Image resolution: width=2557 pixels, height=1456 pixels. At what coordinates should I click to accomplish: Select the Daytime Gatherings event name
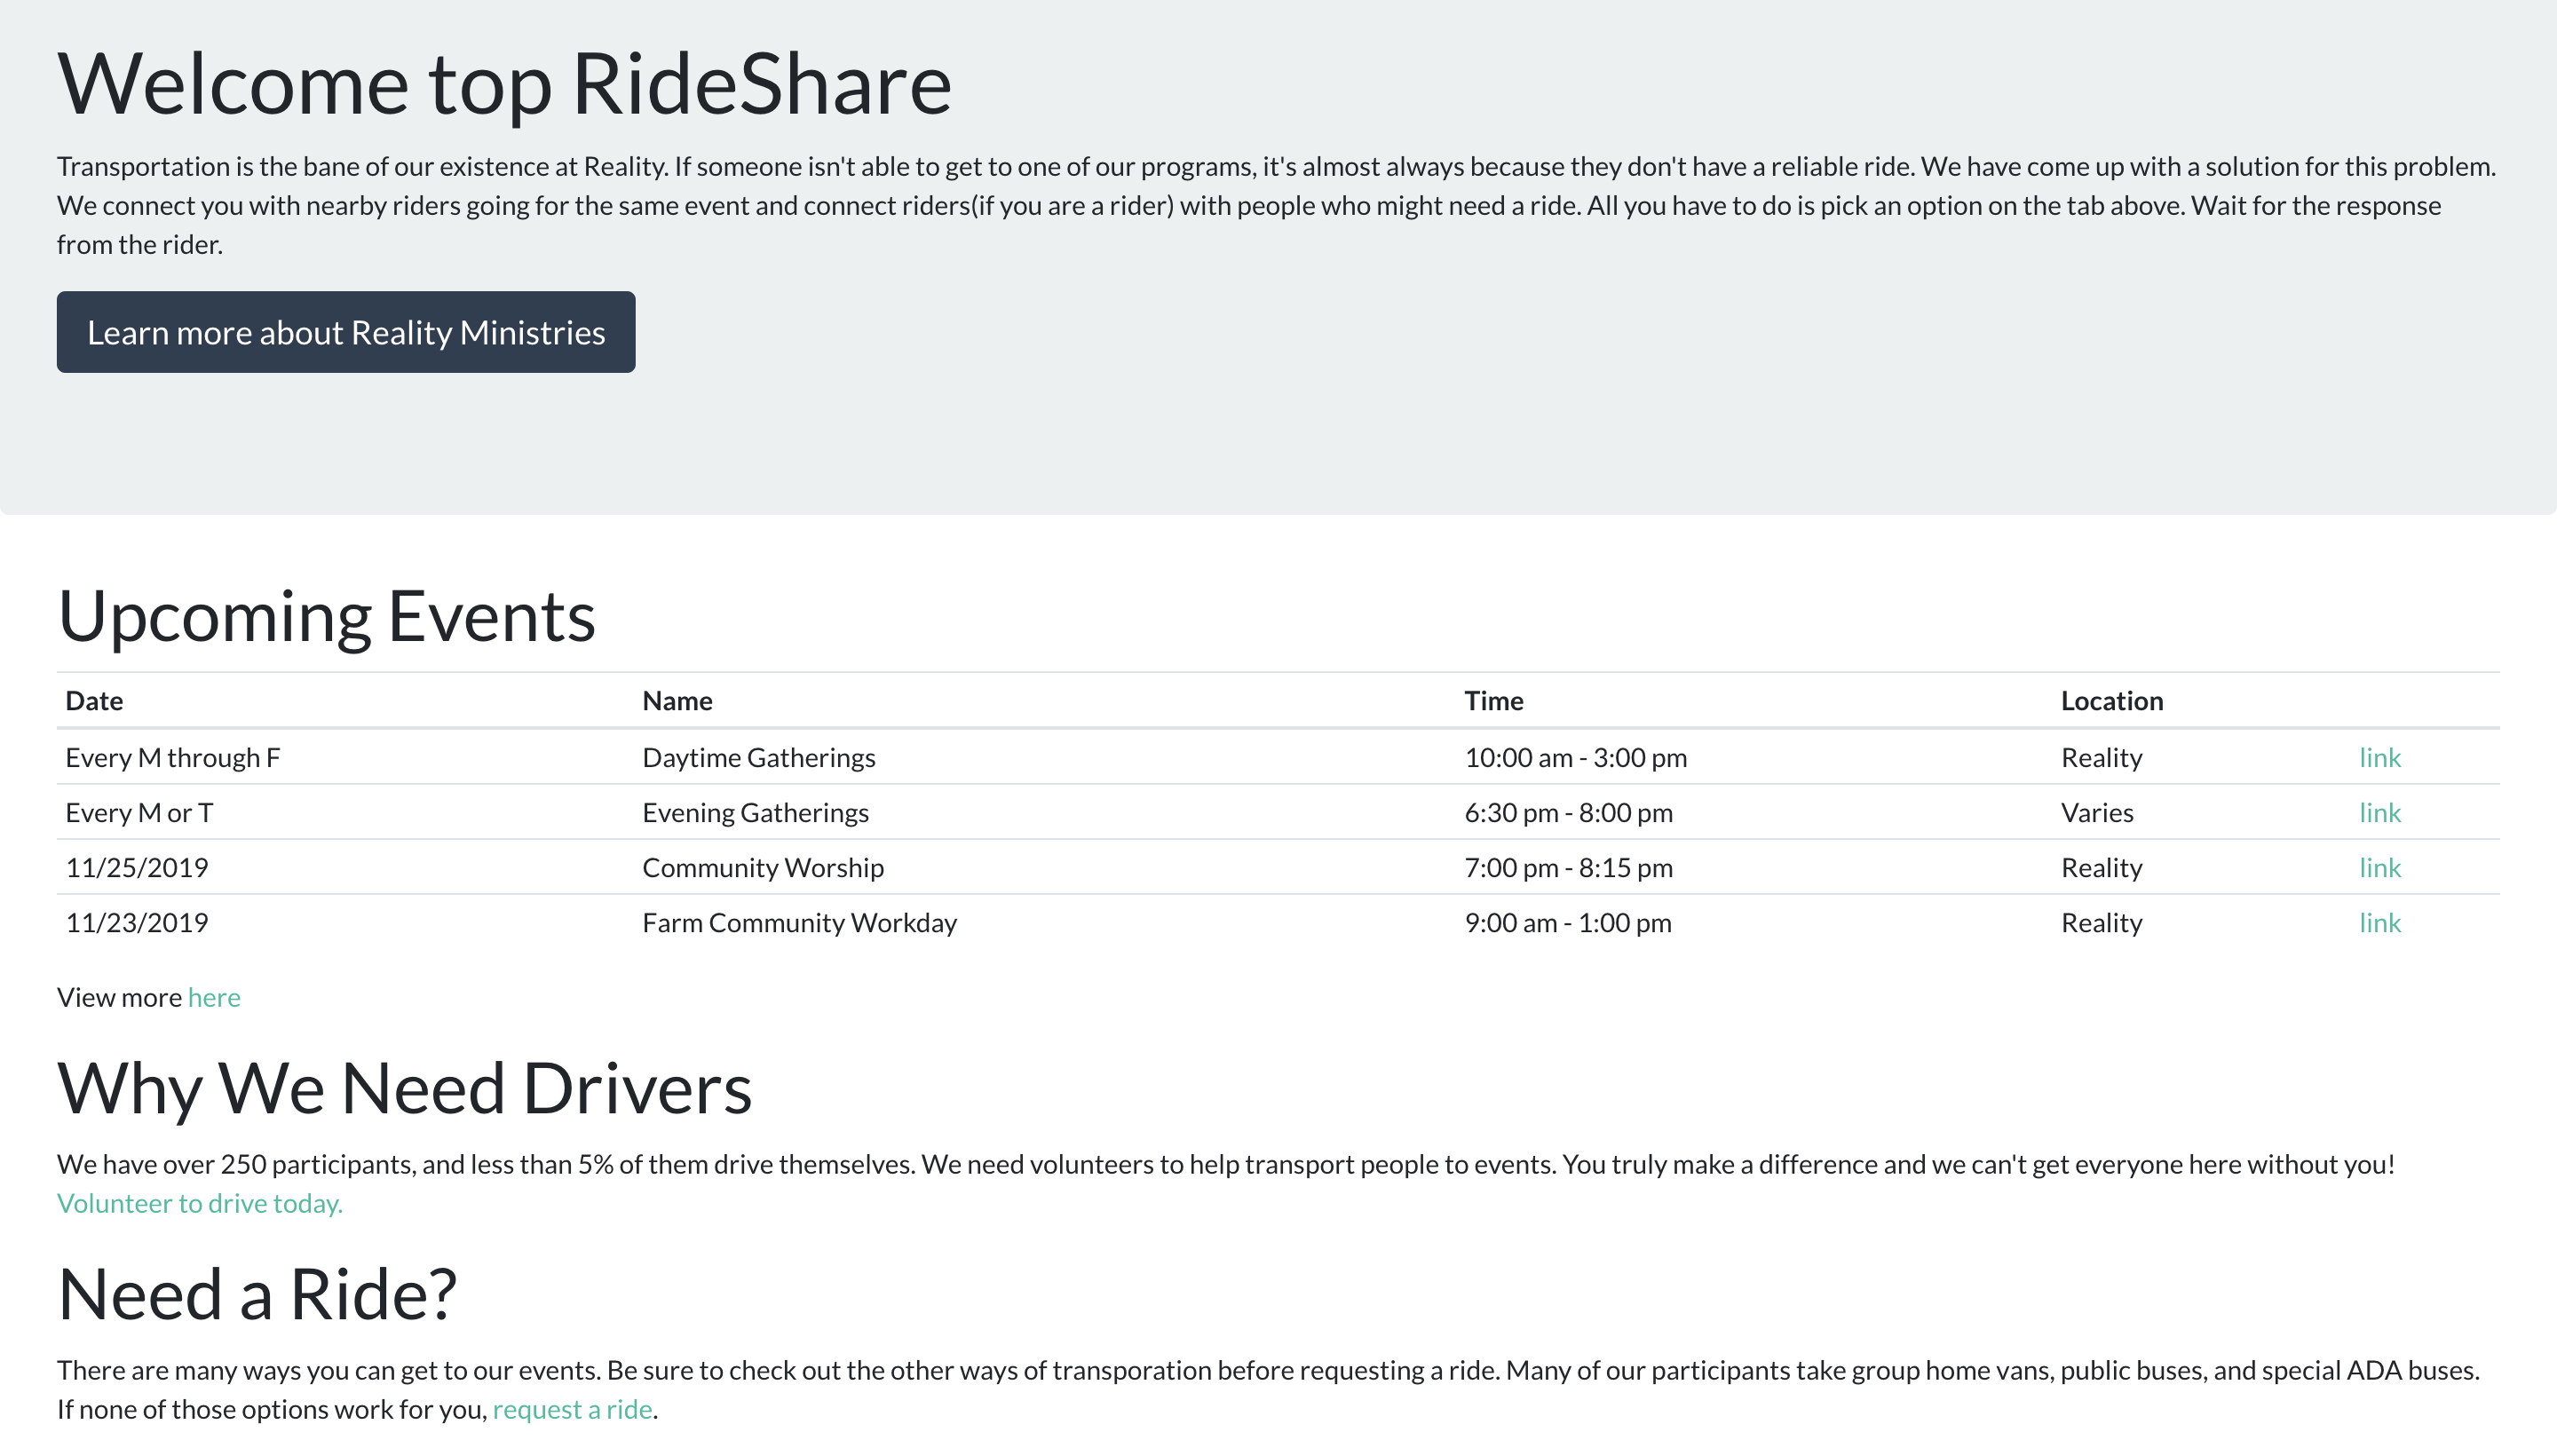click(758, 758)
